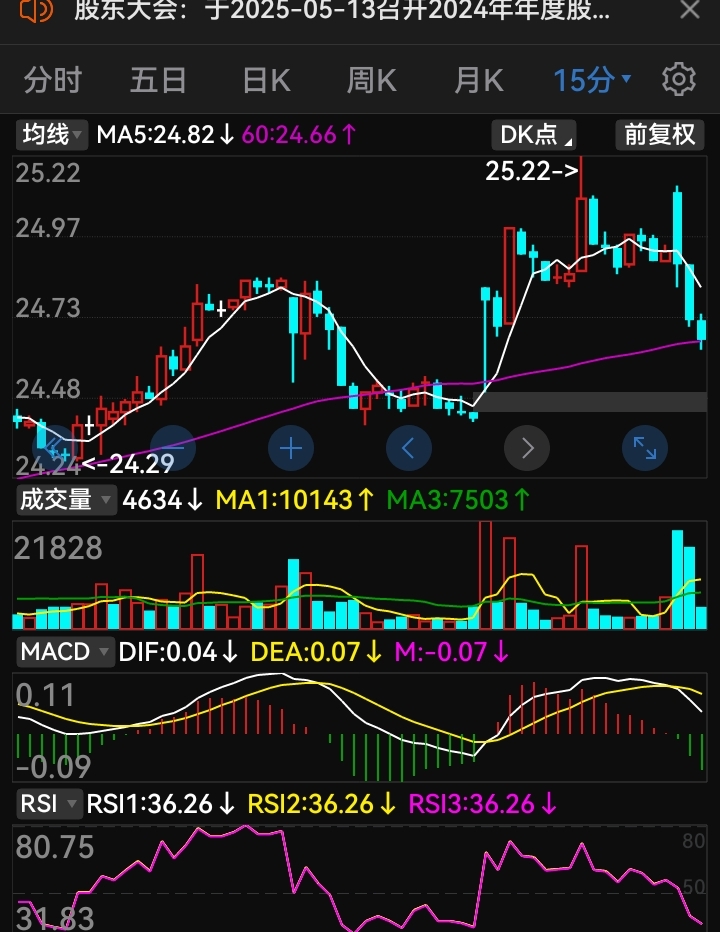This screenshot has width=720, height=932.
Task: Switch to 月K chart tab
Action: tap(479, 80)
